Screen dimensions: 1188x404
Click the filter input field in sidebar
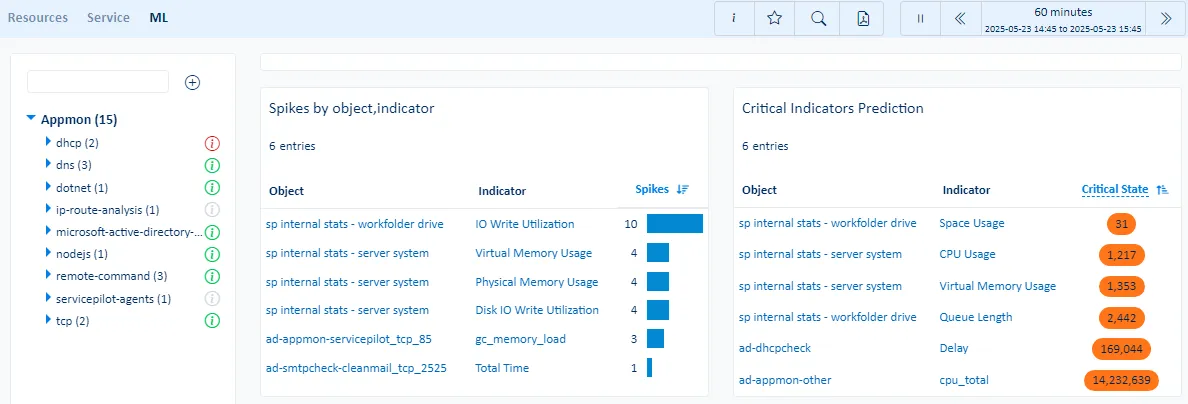pyautogui.click(x=98, y=82)
